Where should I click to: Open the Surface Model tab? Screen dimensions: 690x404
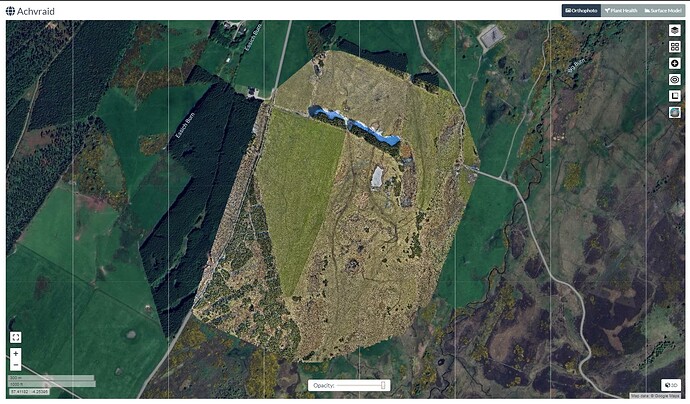click(x=663, y=10)
